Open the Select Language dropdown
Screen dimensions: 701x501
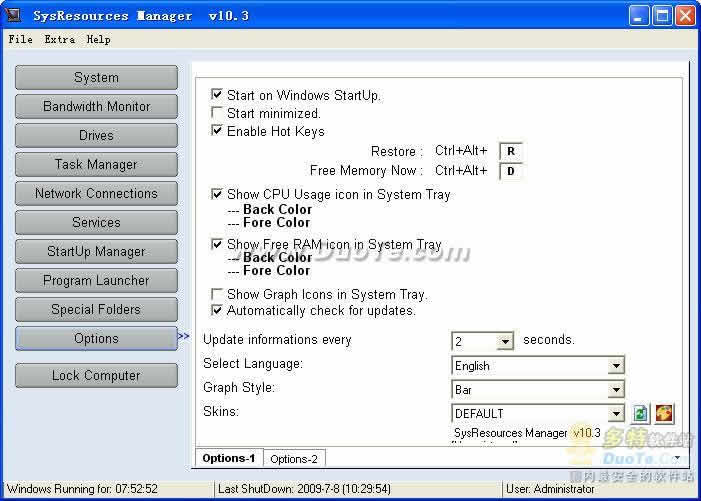pyautogui.click(x=616, y=366)
